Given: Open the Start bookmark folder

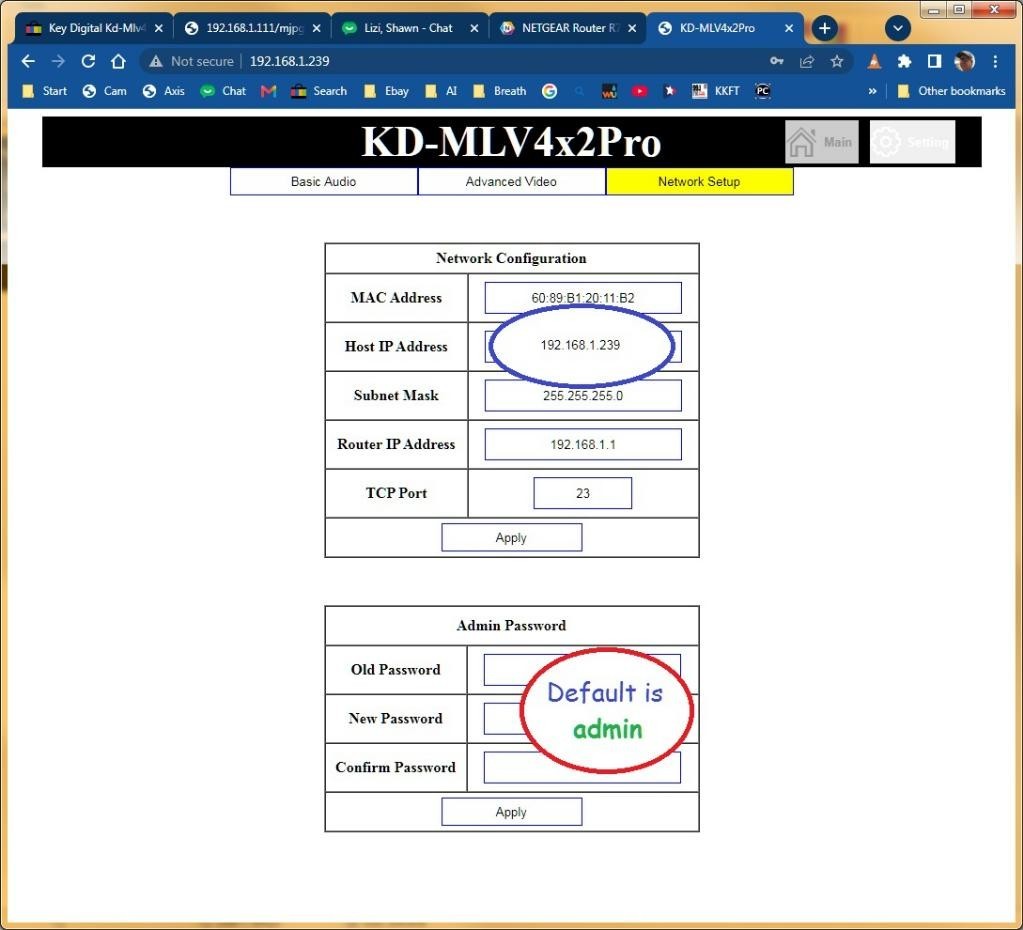Looking at the screenshot, I should click(x=44, y=91).
